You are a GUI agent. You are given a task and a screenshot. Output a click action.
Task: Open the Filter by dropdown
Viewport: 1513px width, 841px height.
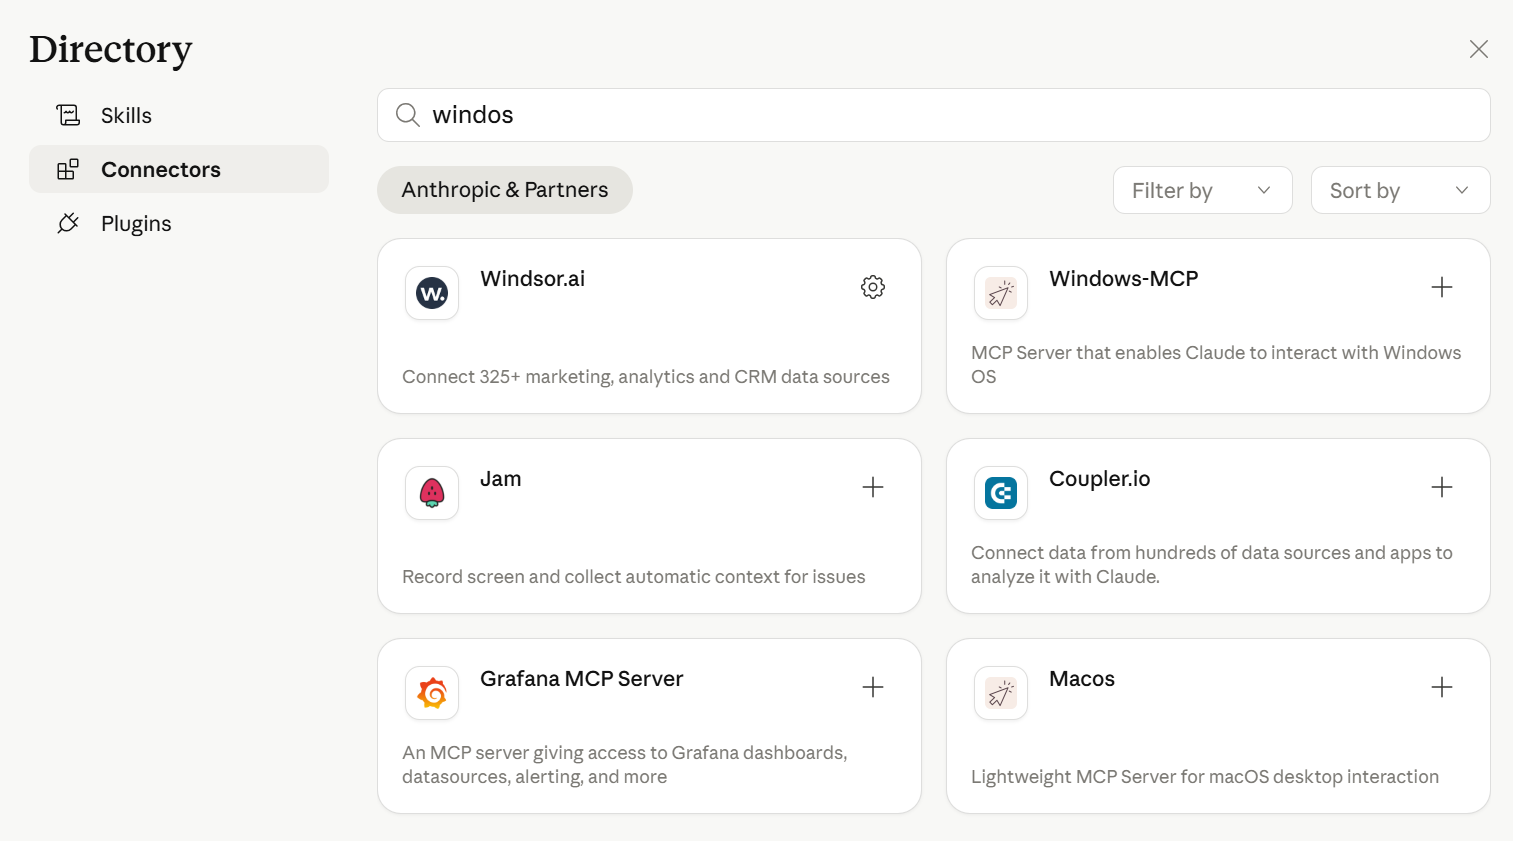pos(1202,189)
